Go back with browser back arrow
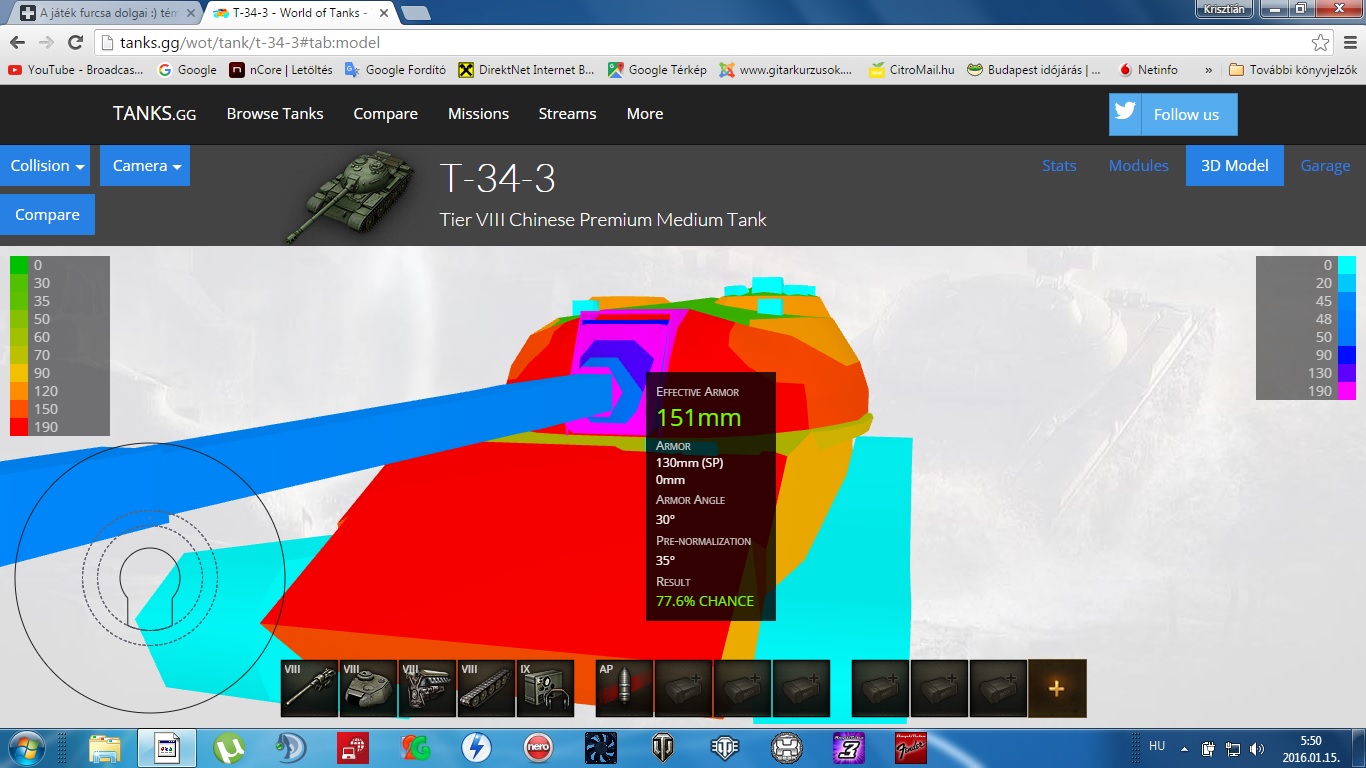 [x=17, y=42]
